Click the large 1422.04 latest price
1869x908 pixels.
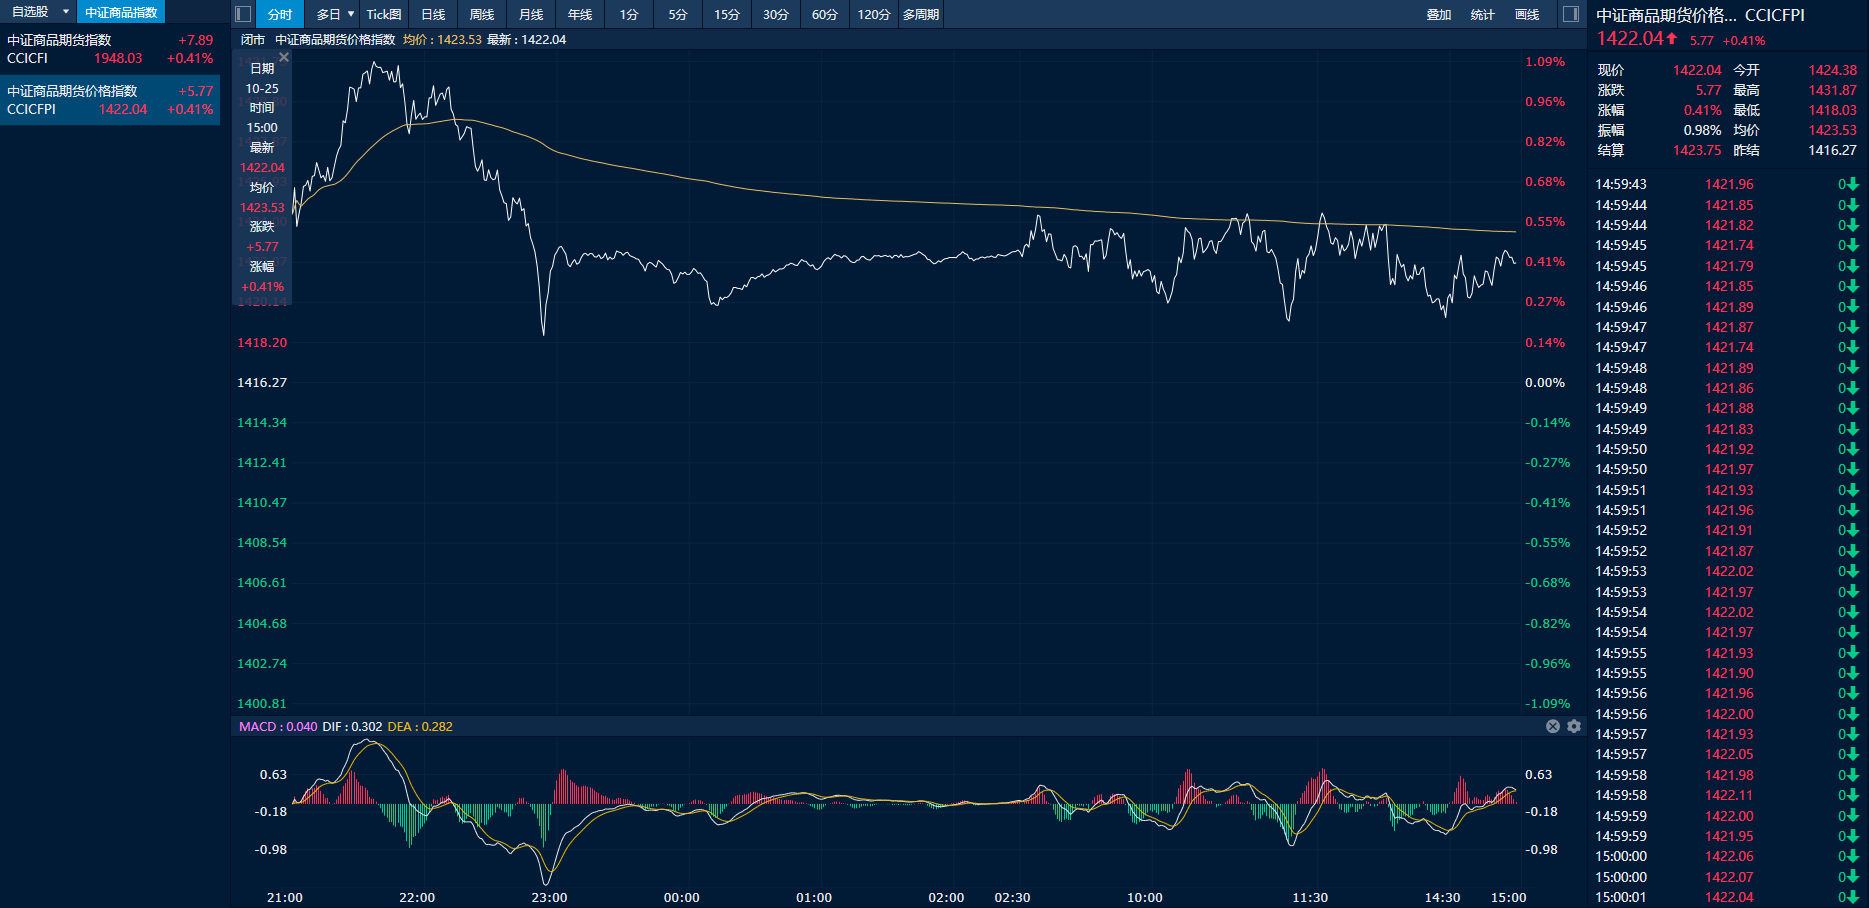(x=1630, y=38)
